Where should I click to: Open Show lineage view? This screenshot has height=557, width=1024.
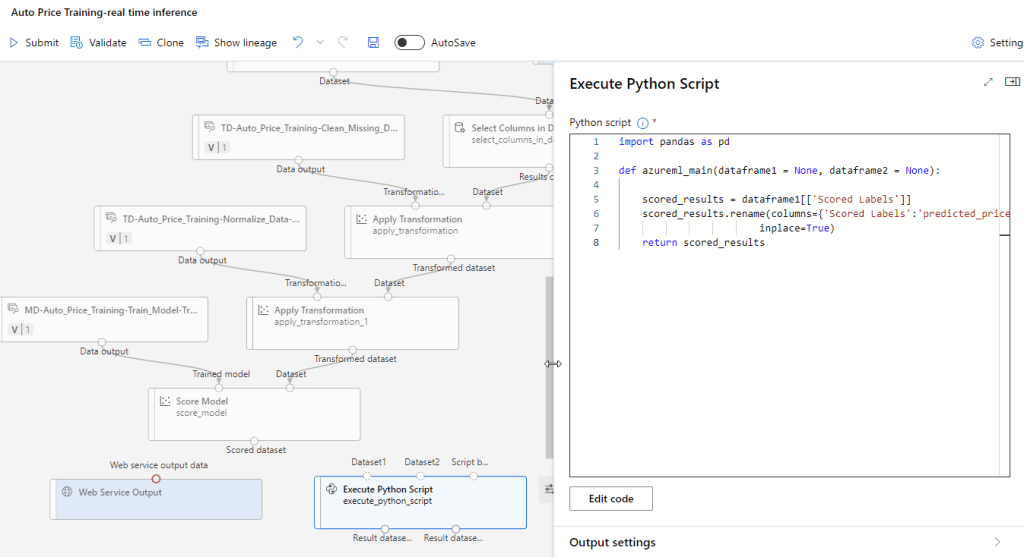(236, 43)
